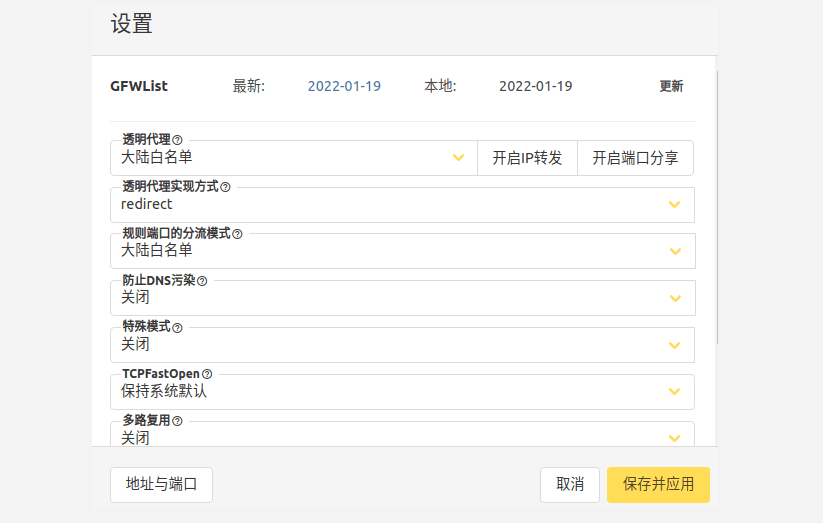Click the 取消 button
Image resolution: width=823 pixels, height=523 pixels.
click(x=569, y=484)
